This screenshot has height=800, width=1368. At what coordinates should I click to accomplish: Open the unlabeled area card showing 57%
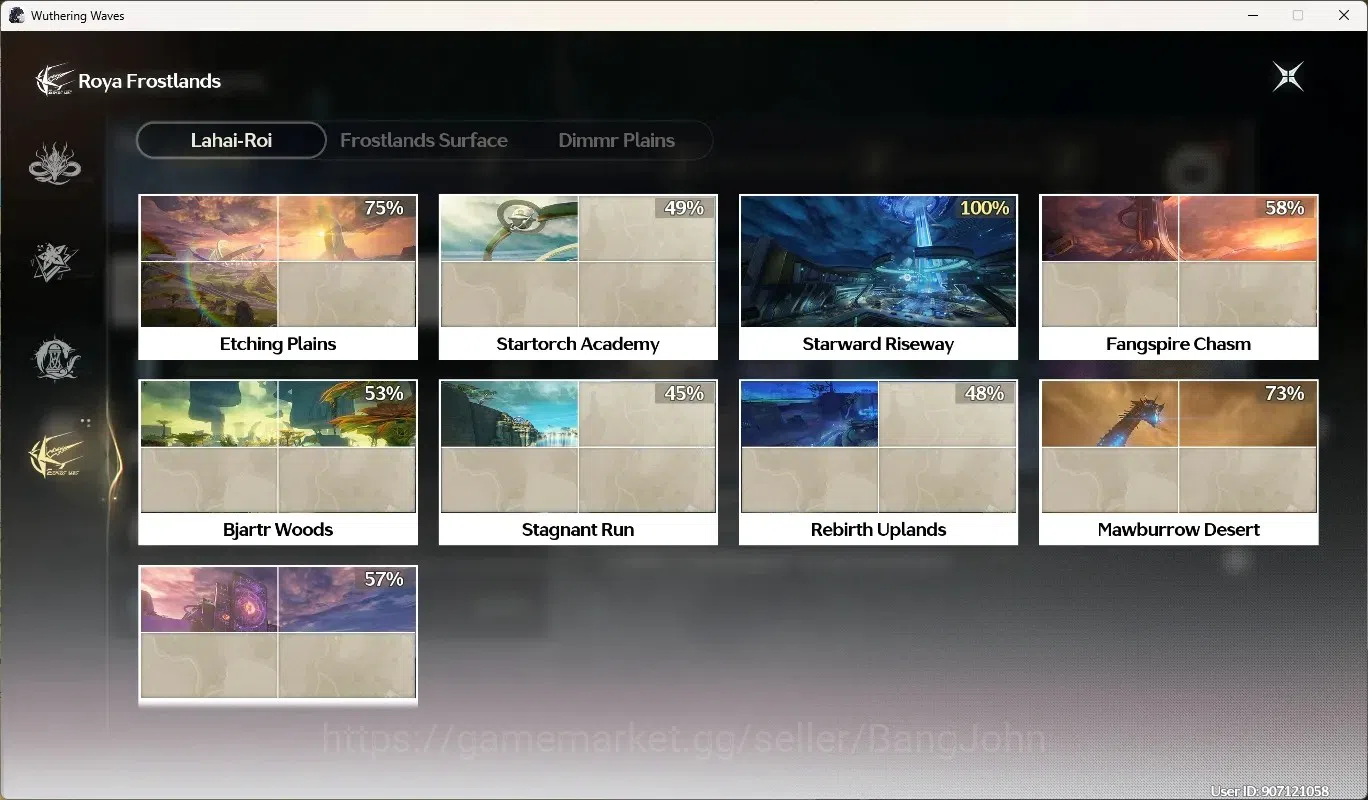click(278, 635)
